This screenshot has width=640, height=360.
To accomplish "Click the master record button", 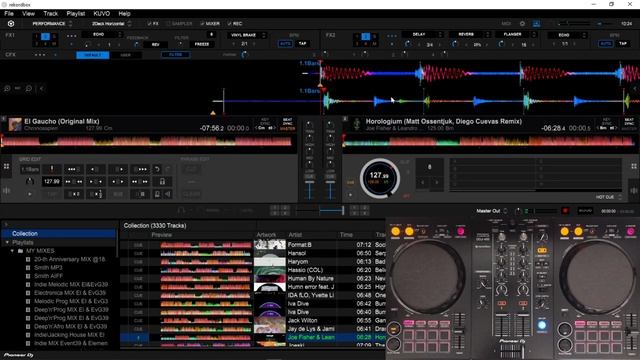I will pyautogui.click(x=565, y=211).
